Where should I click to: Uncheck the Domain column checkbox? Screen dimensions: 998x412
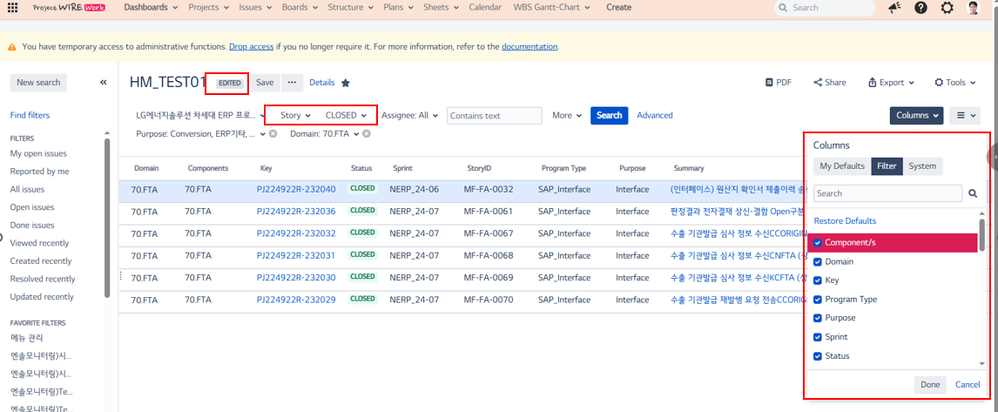coord(818,261)
